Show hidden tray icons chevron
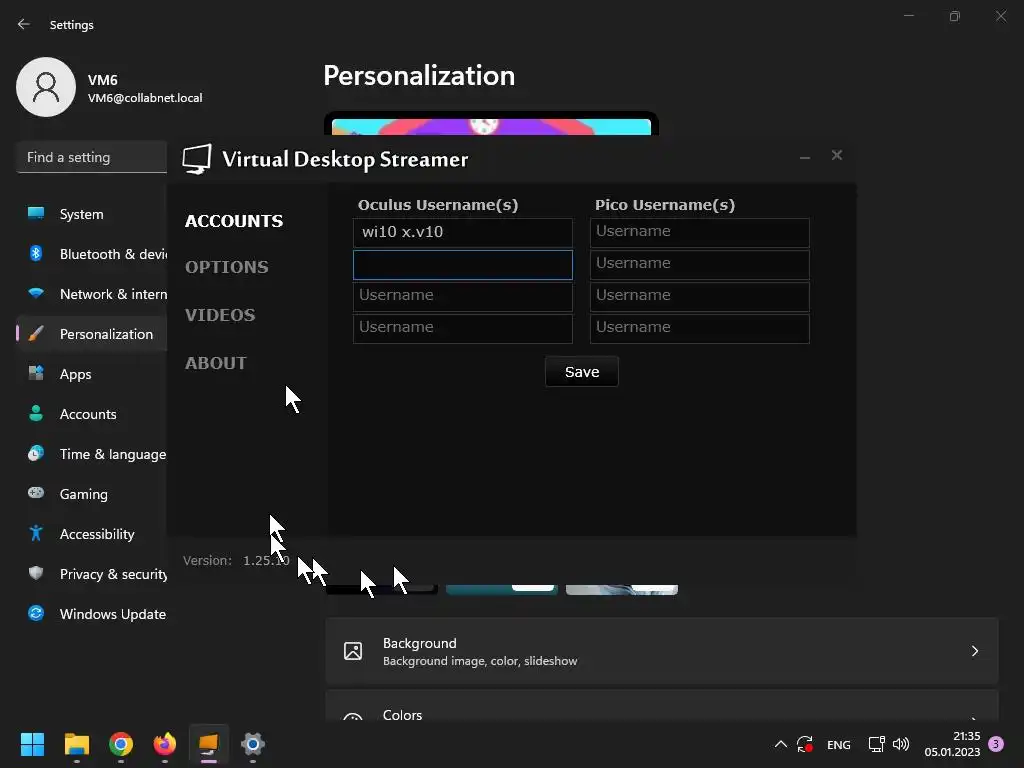This screenshot has height=768, width=1024. click(x=780, y=744)
